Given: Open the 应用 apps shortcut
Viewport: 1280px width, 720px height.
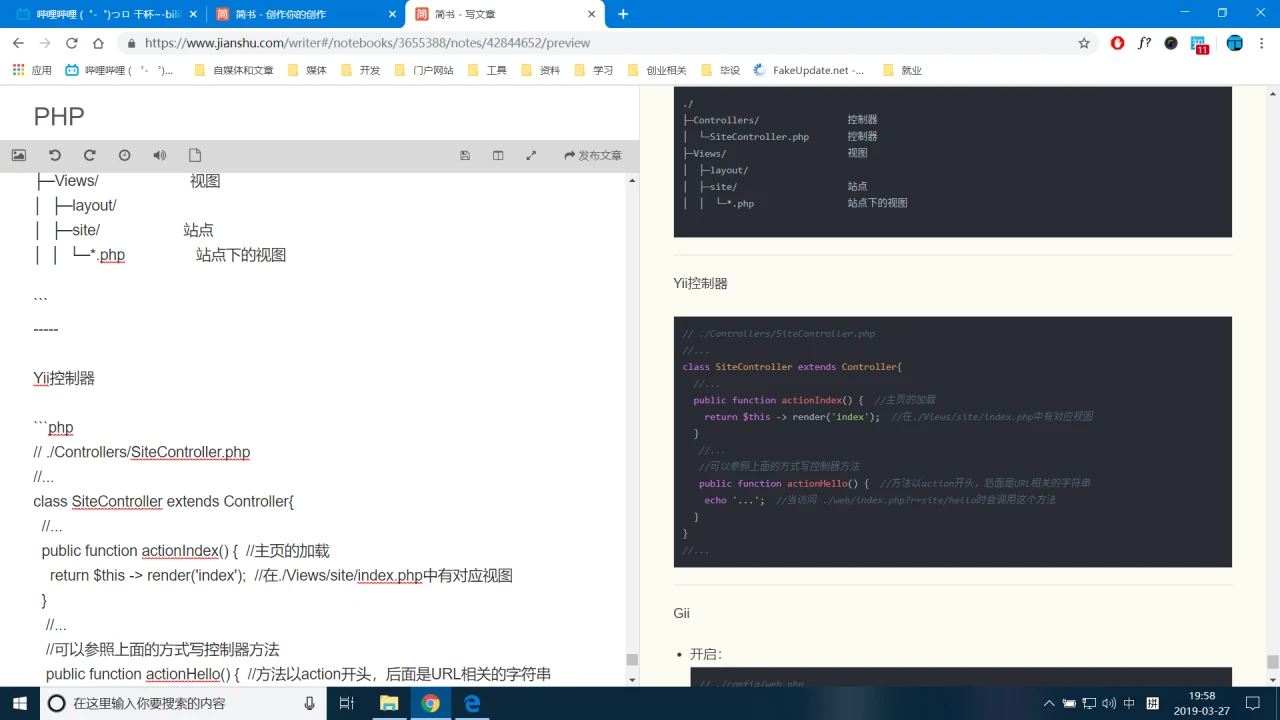Looking at the screenshot, I should click(x=32, y=71).
